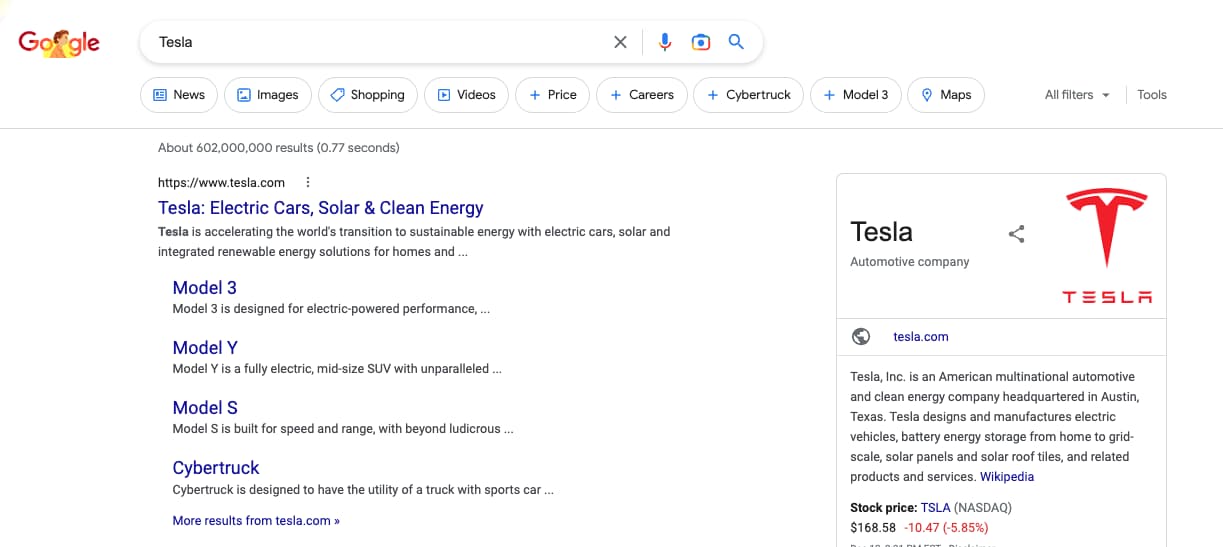Open the TSLA stock ticker link
This screenshot has height=547, width=1223.
936,507
